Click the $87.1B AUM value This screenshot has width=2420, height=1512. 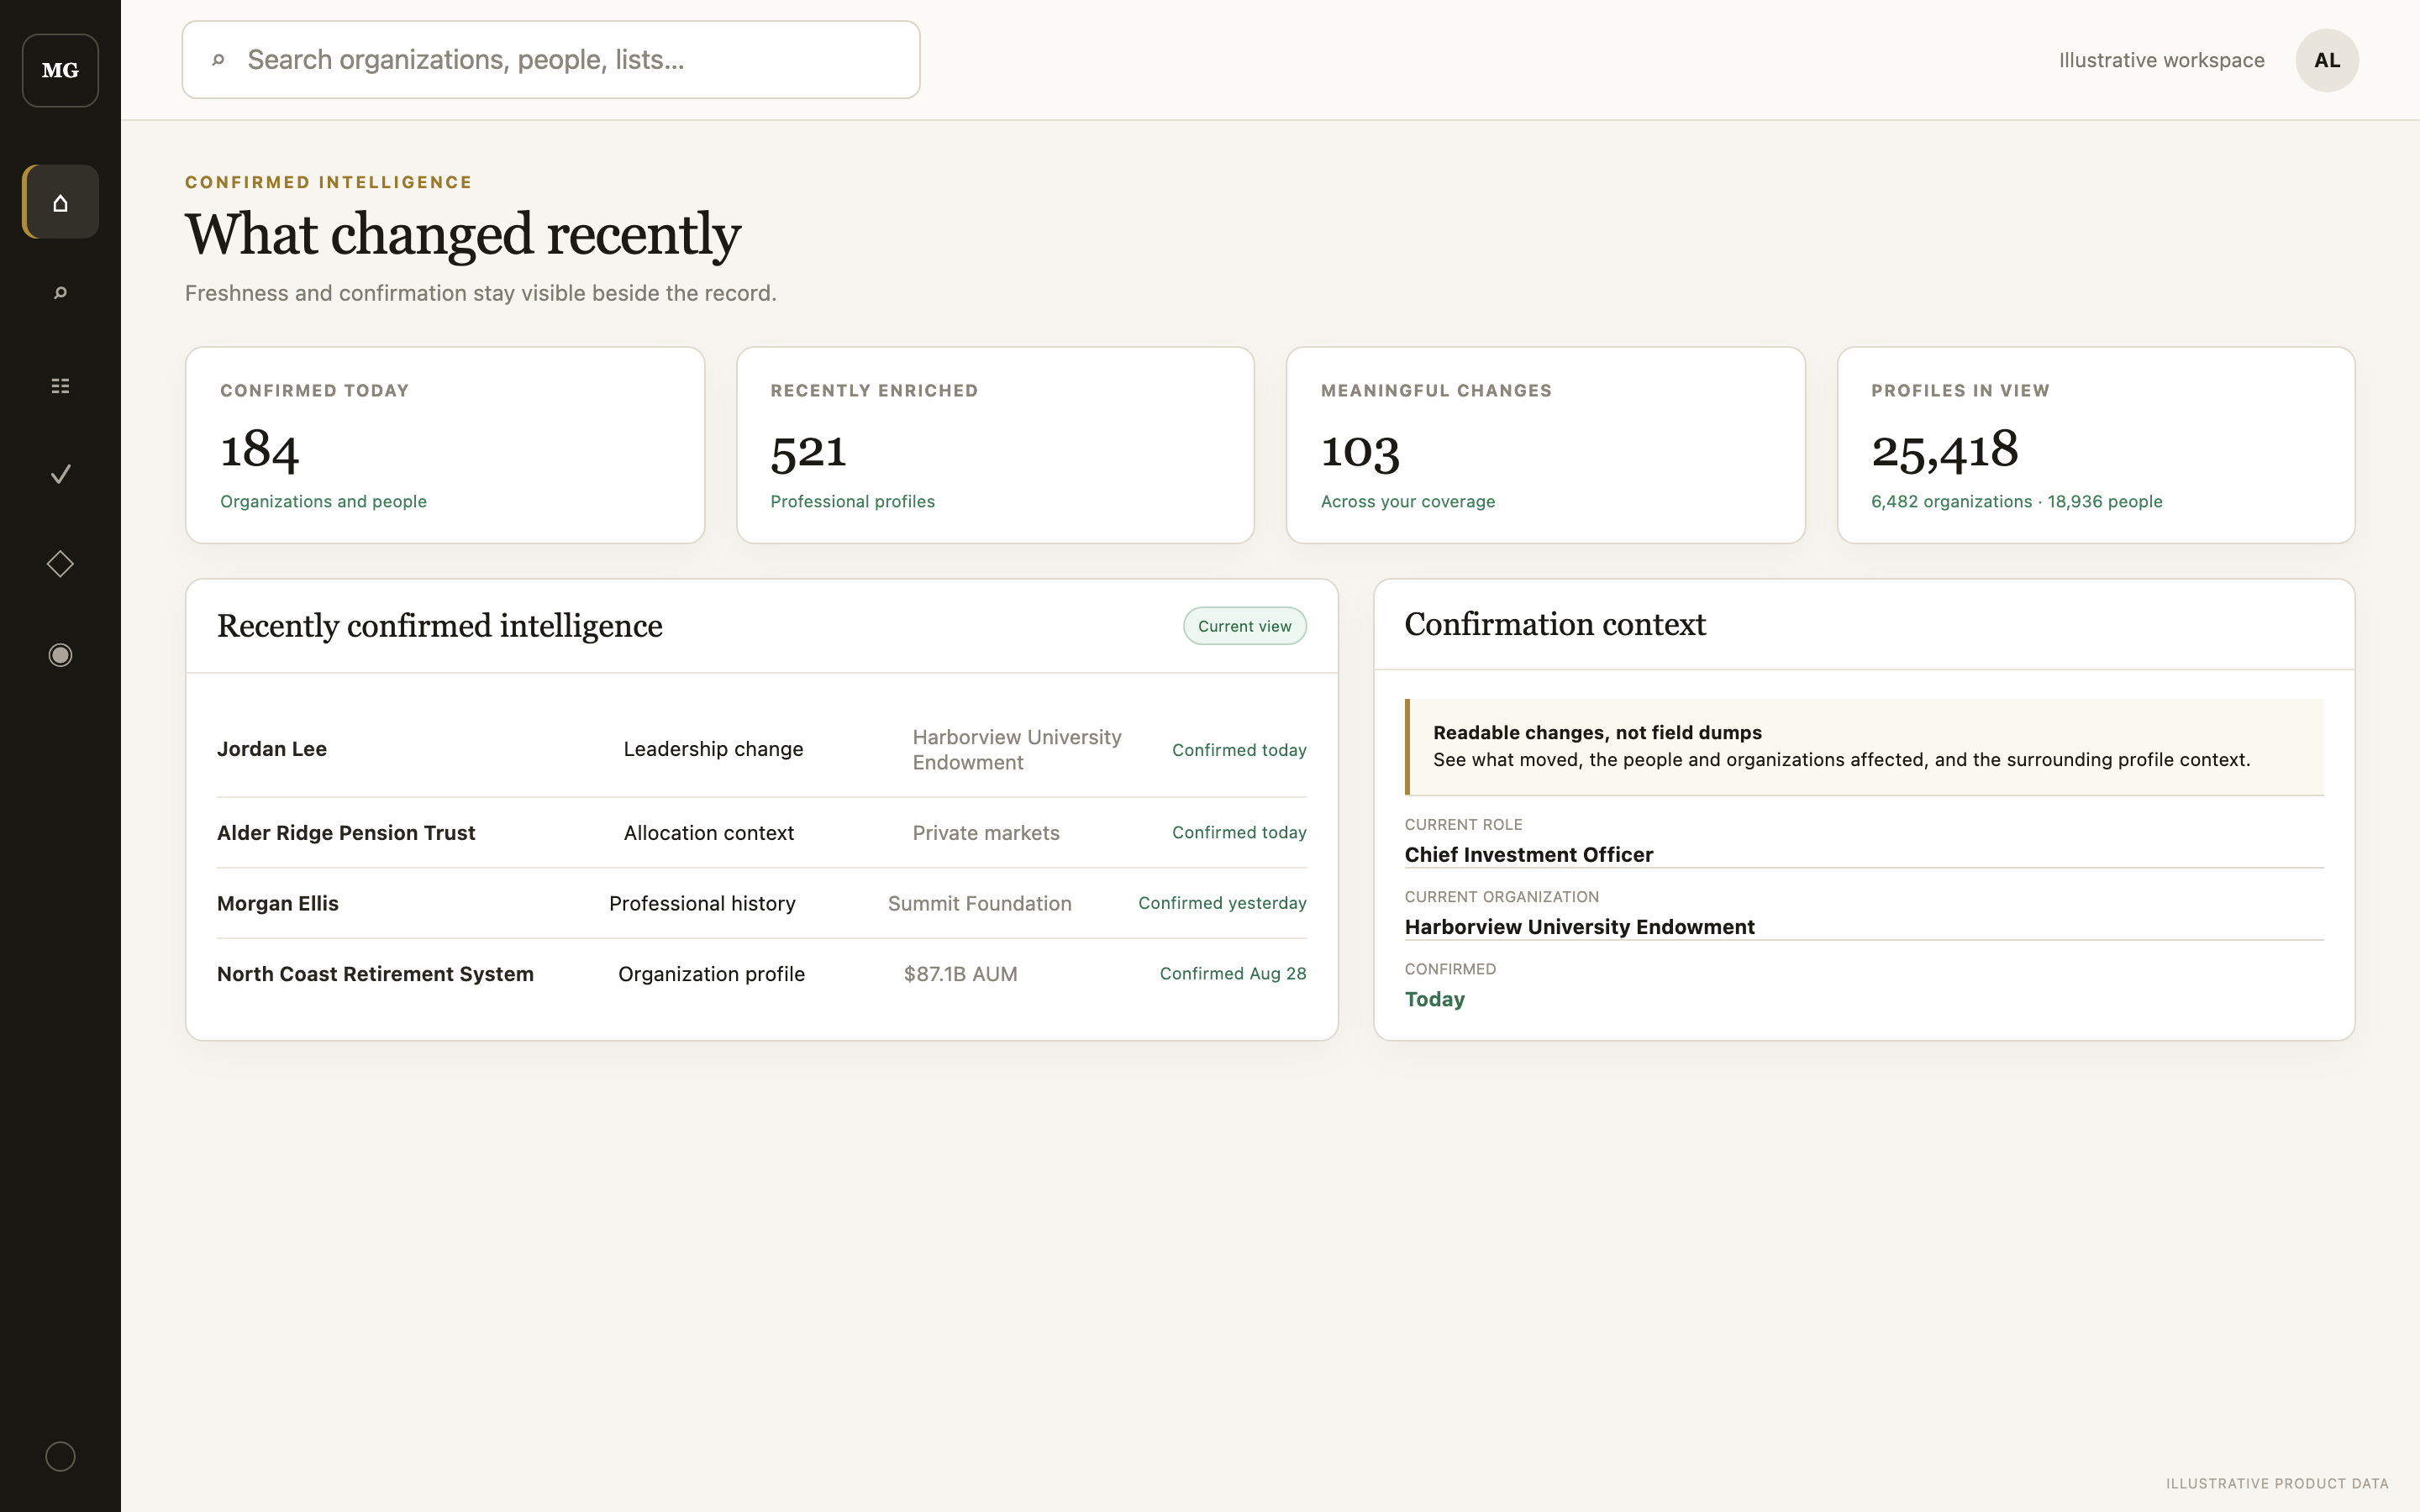pos(960,974)
